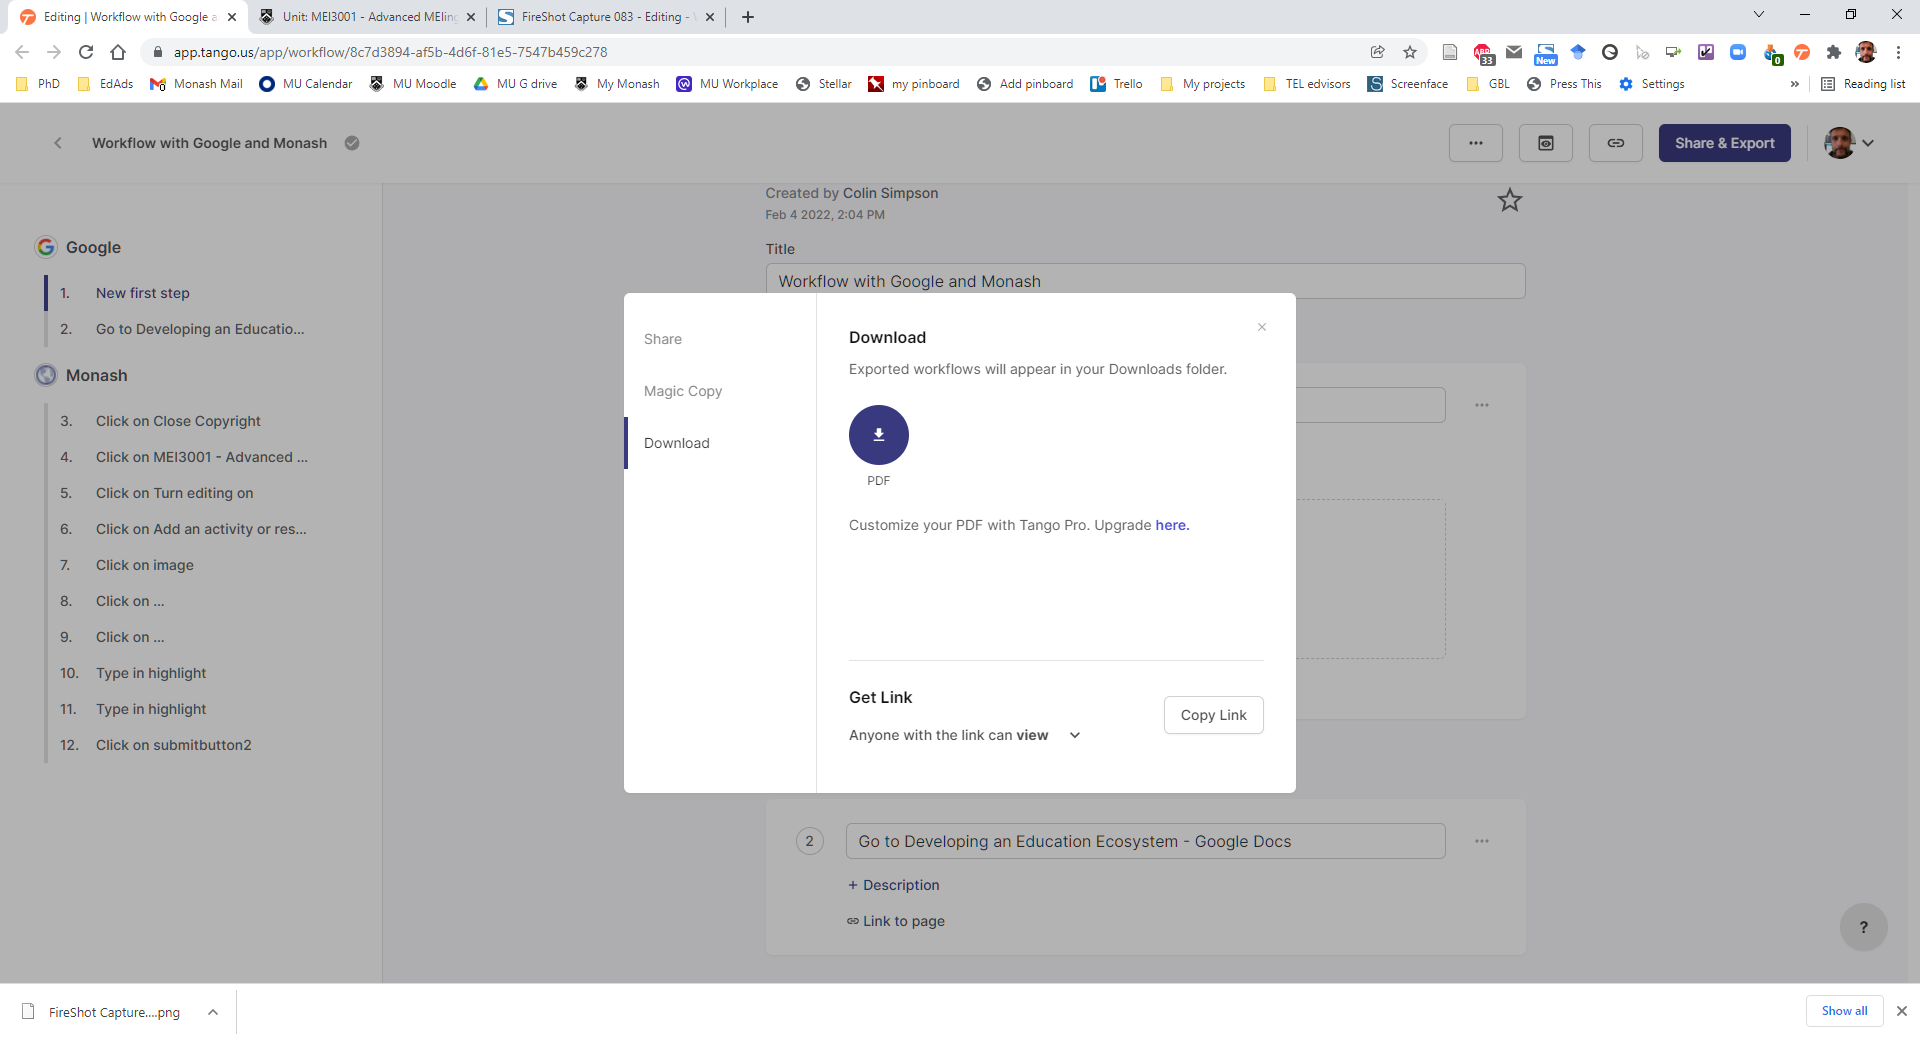Reload the page in Chrome
This screenshot has width=1920, height=1040.
pos(86,52)
